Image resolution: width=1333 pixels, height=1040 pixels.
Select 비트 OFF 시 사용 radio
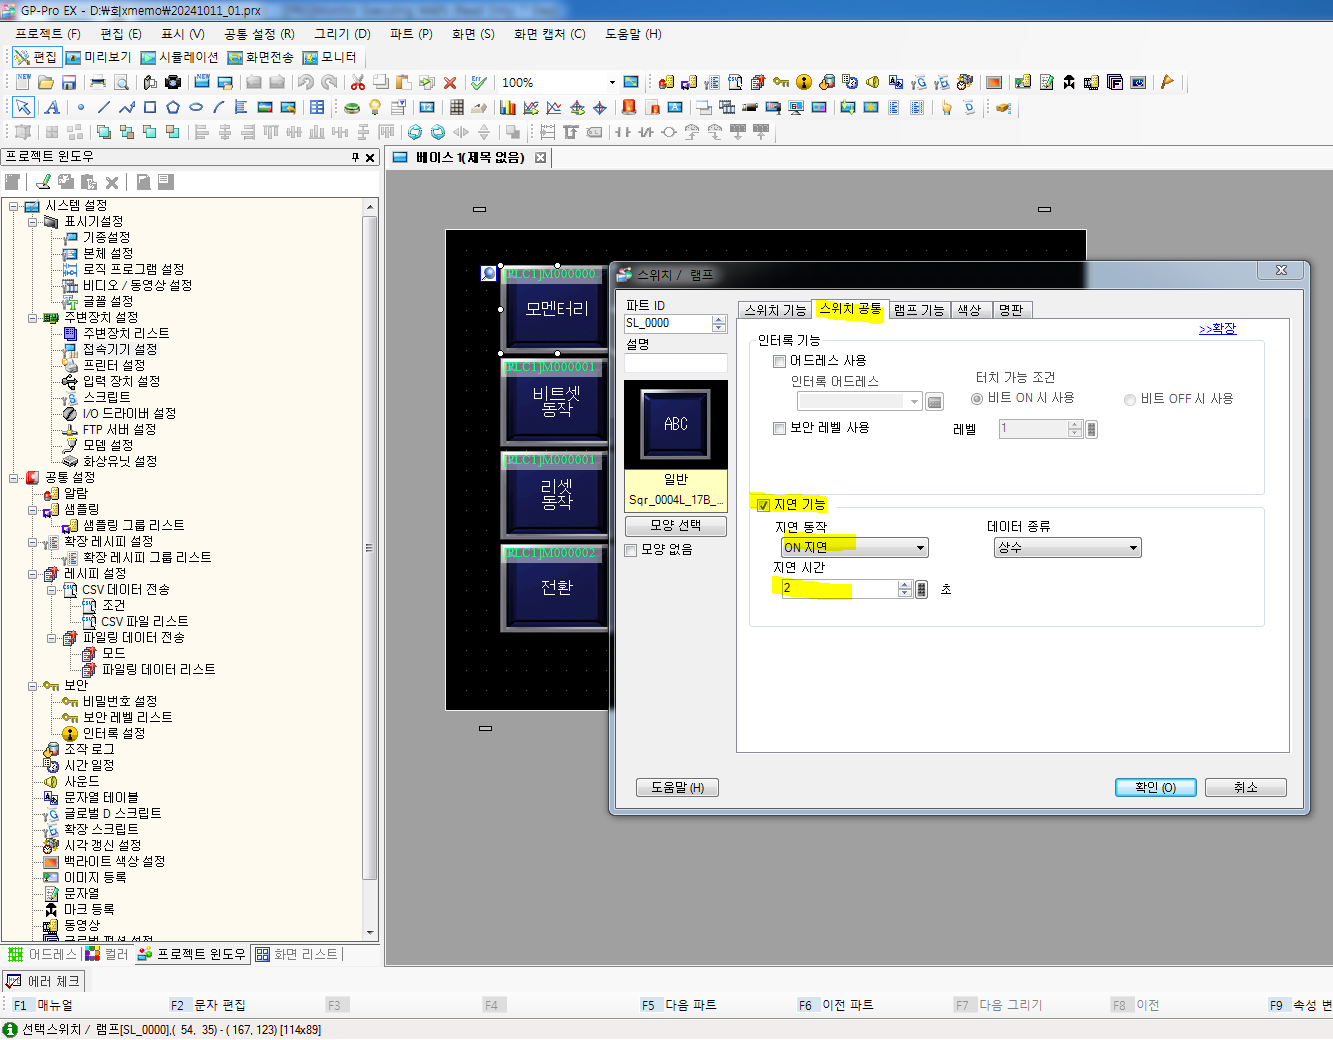[1130, 399]
